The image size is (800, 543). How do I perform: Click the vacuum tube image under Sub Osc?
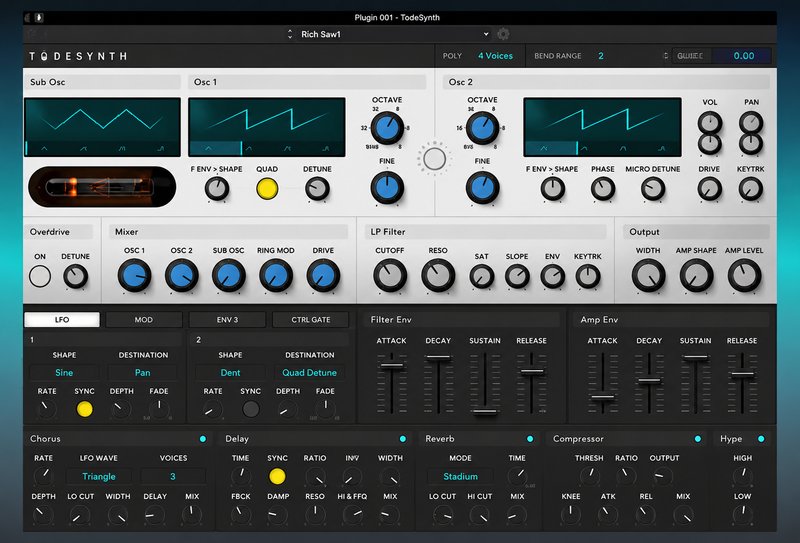click(102, 187)
